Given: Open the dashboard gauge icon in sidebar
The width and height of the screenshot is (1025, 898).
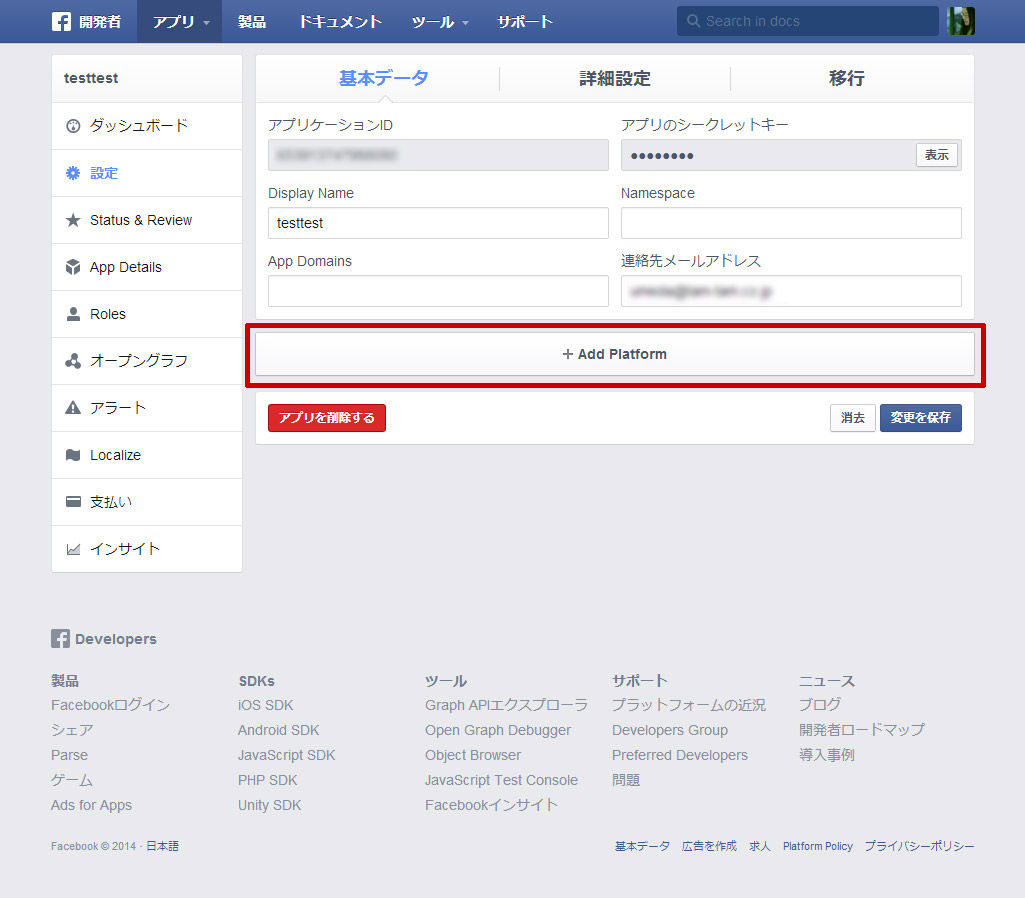Looking at the screenshot, I should pos(73,125).
